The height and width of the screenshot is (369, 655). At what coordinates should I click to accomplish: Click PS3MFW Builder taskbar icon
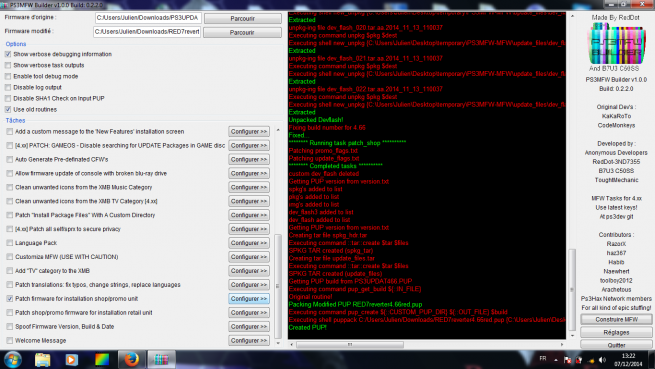tap(161, 359)
